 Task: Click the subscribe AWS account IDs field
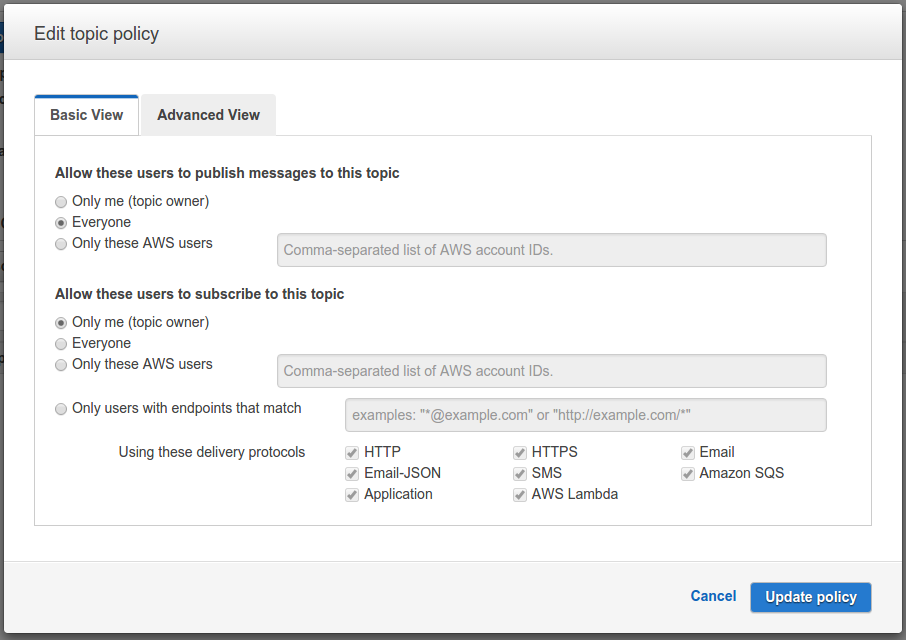(551, 371)
